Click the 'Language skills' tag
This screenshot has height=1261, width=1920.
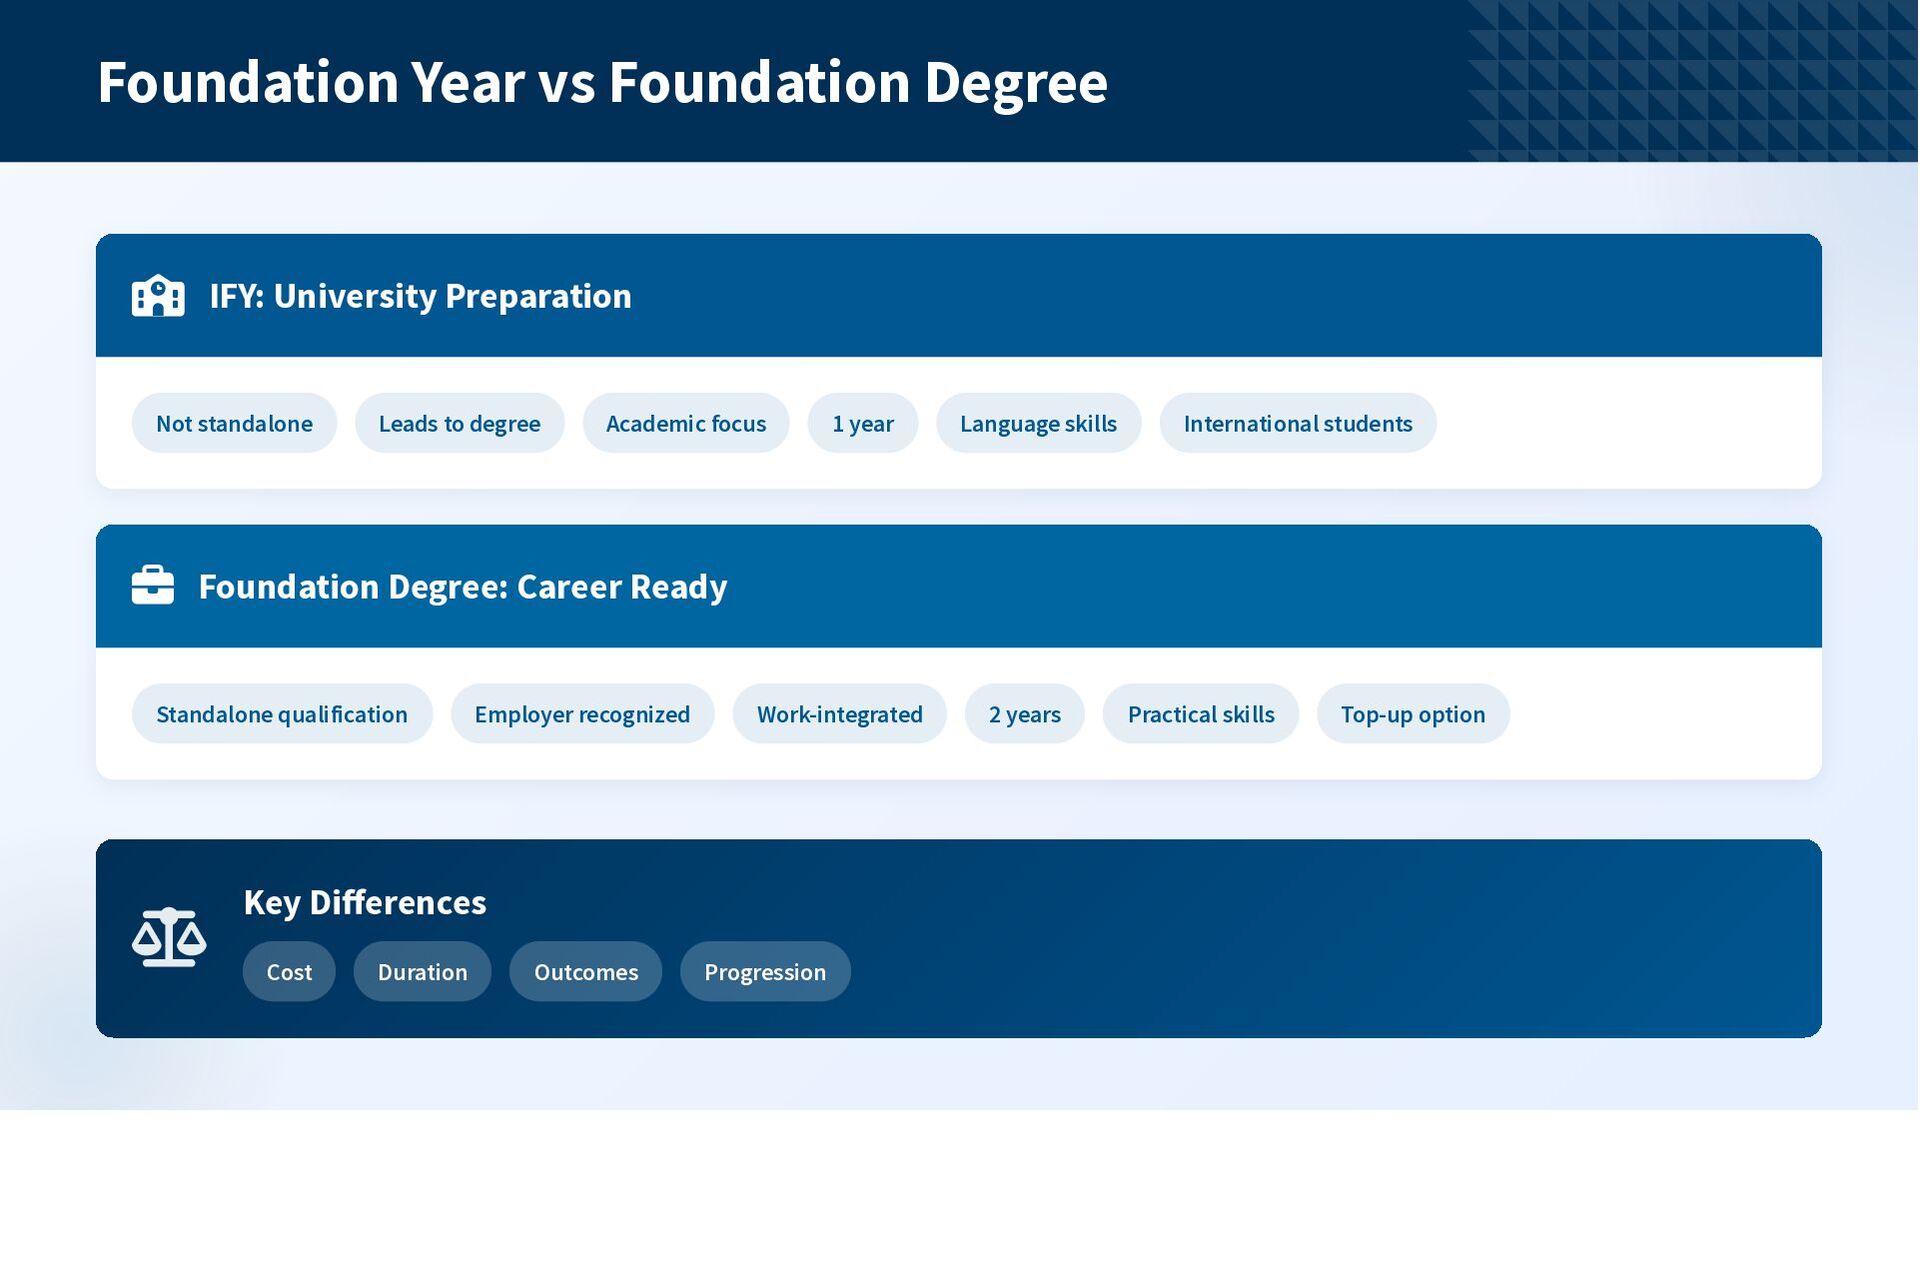(1038, 424)
